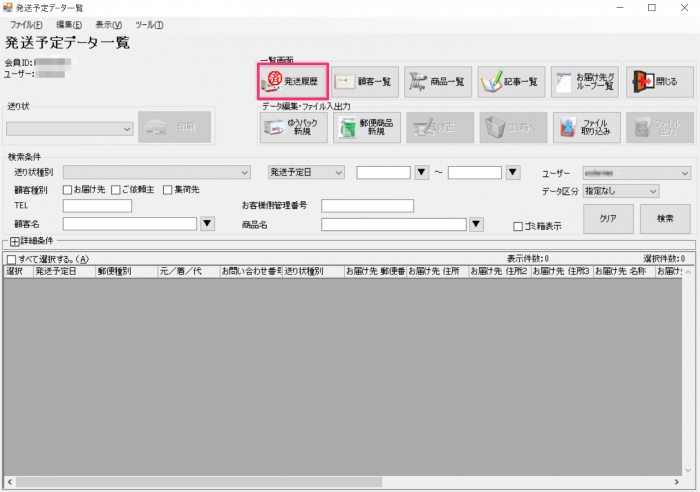
Task: Click the TEL input field
Action: point(97,206)
